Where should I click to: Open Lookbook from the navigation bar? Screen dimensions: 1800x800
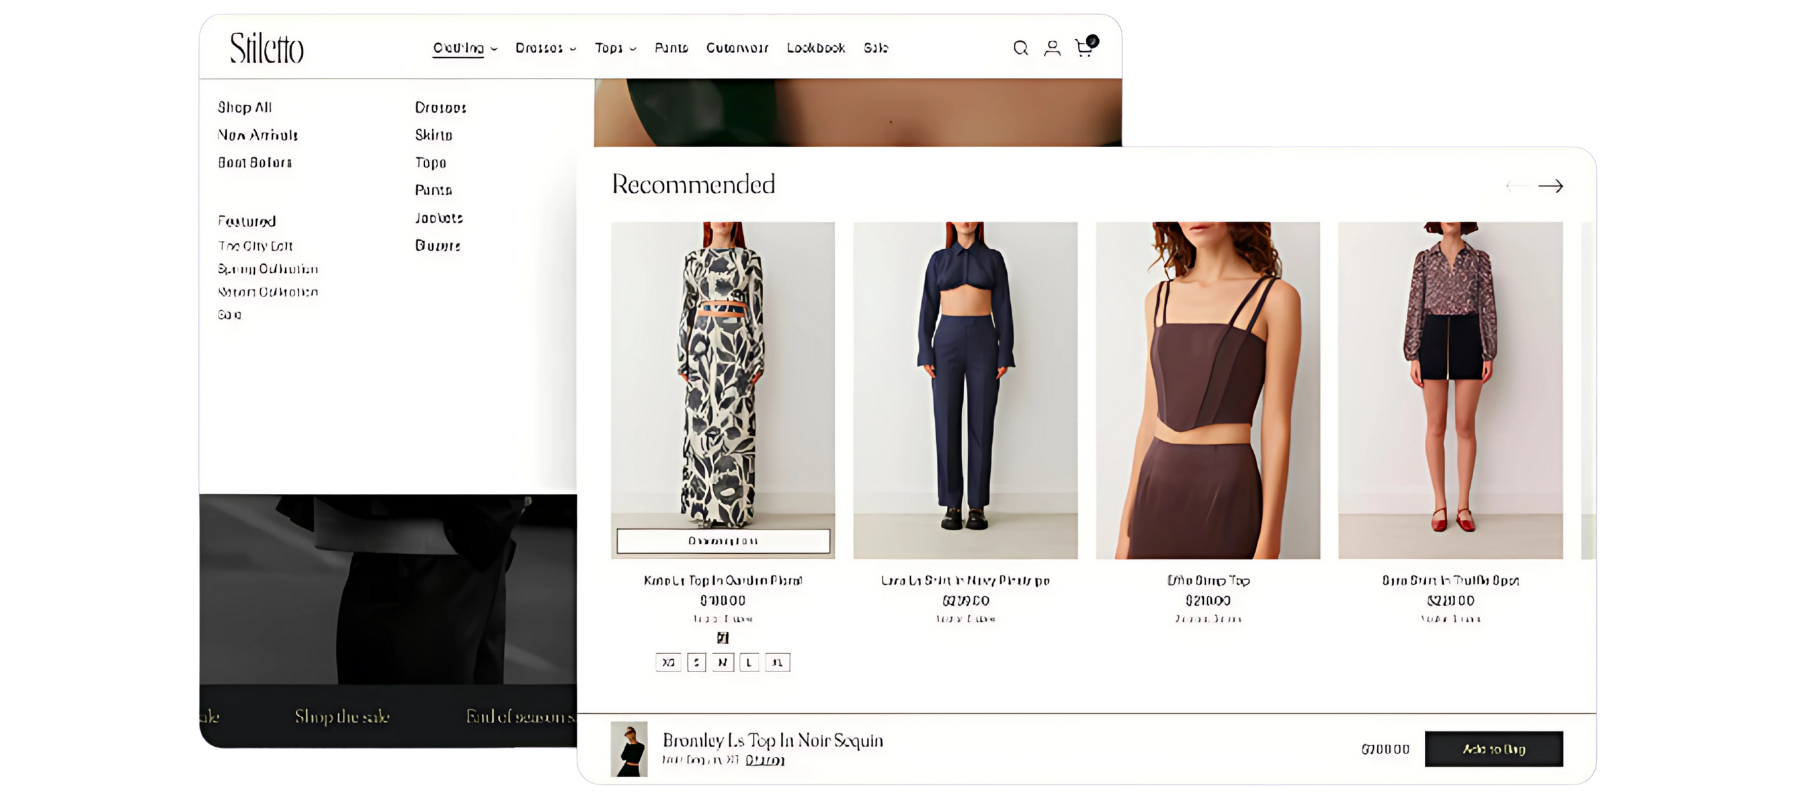pos(815,48)
